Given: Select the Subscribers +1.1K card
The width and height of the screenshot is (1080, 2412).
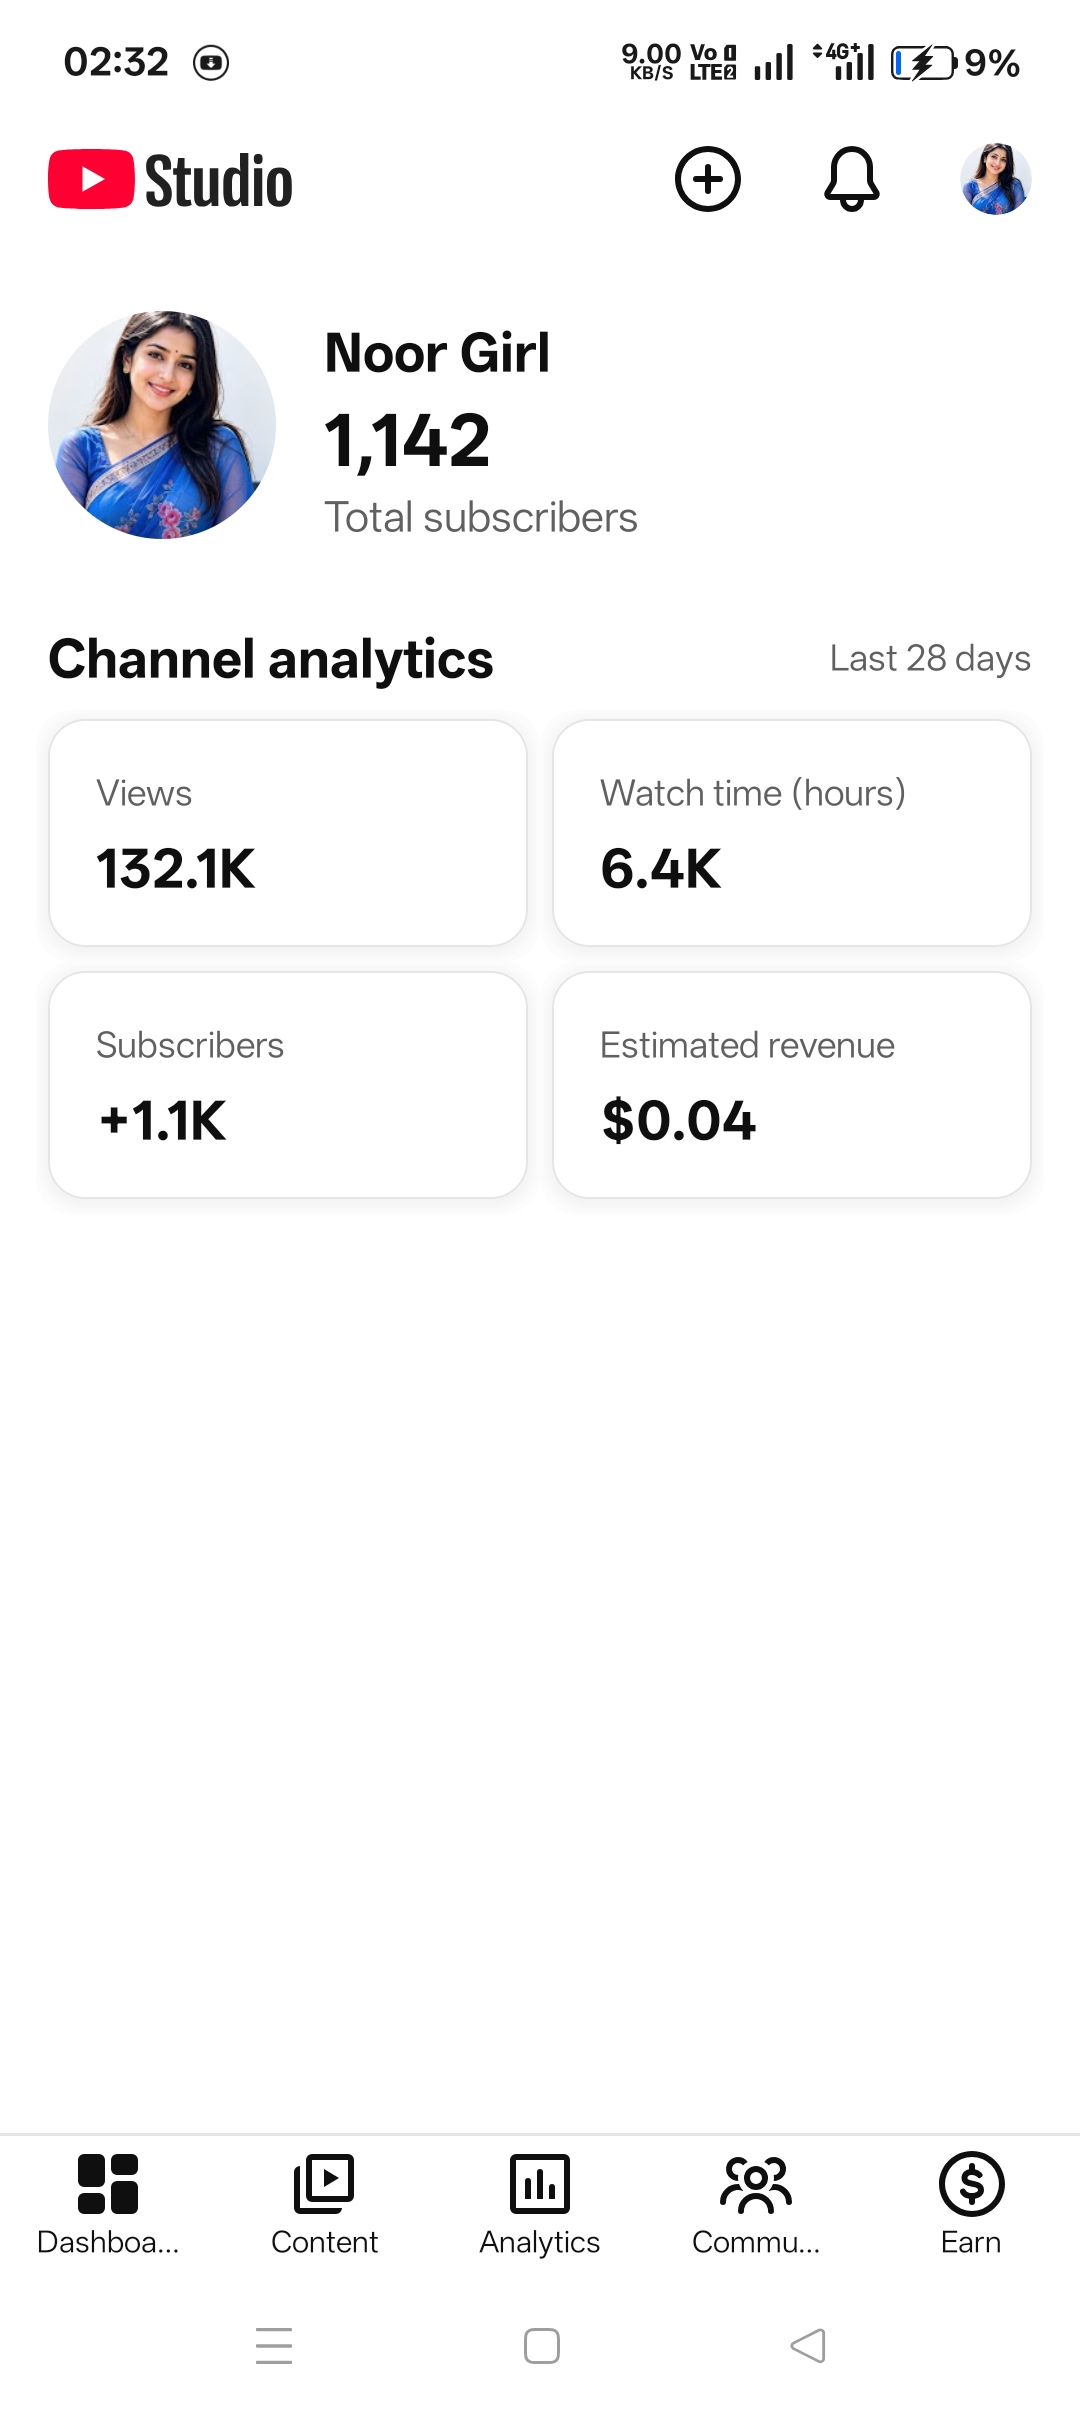Looking at the screenshot, I should tap(288, 1085).
